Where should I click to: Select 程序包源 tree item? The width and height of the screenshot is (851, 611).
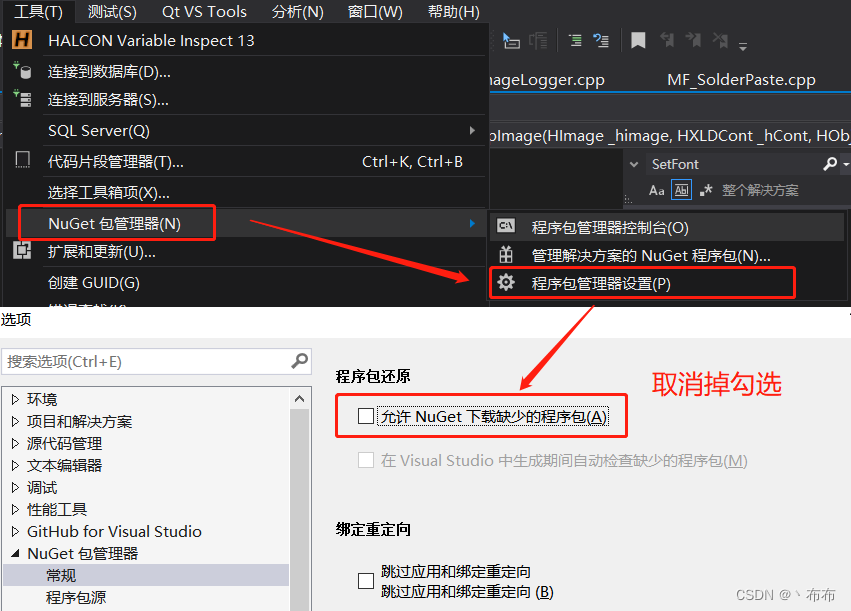[x=76, y=597]
